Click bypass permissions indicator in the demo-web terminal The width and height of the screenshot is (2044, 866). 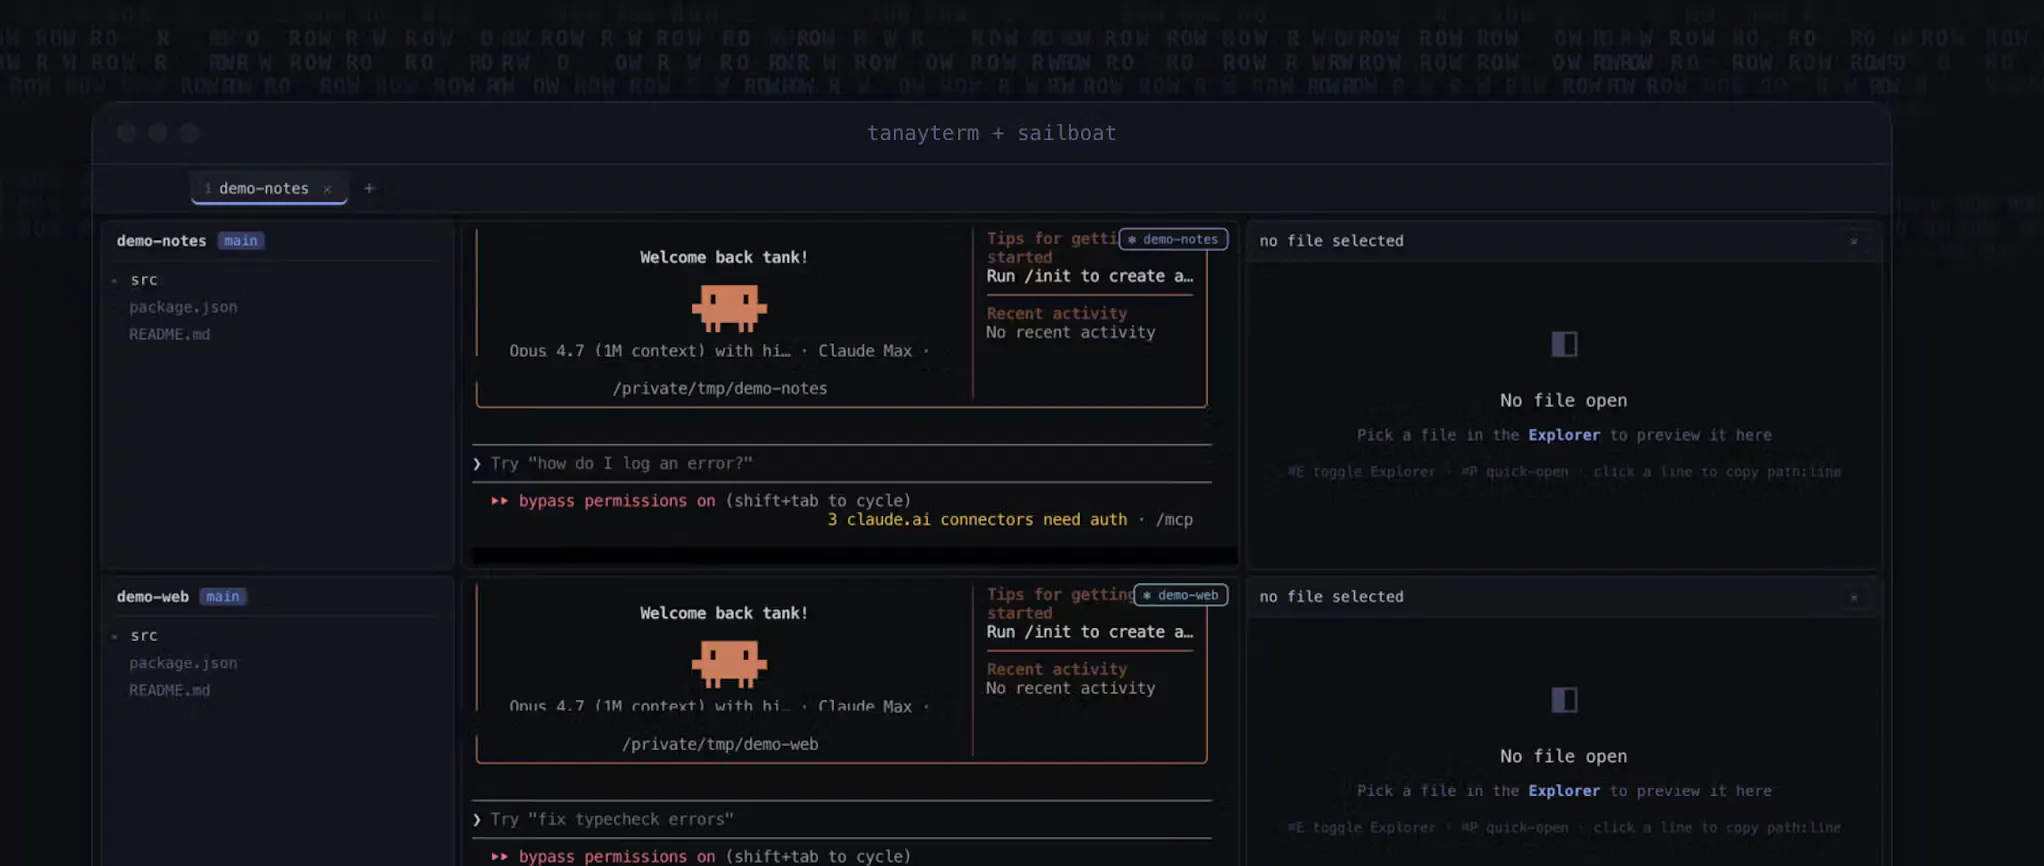coord(617,857)
